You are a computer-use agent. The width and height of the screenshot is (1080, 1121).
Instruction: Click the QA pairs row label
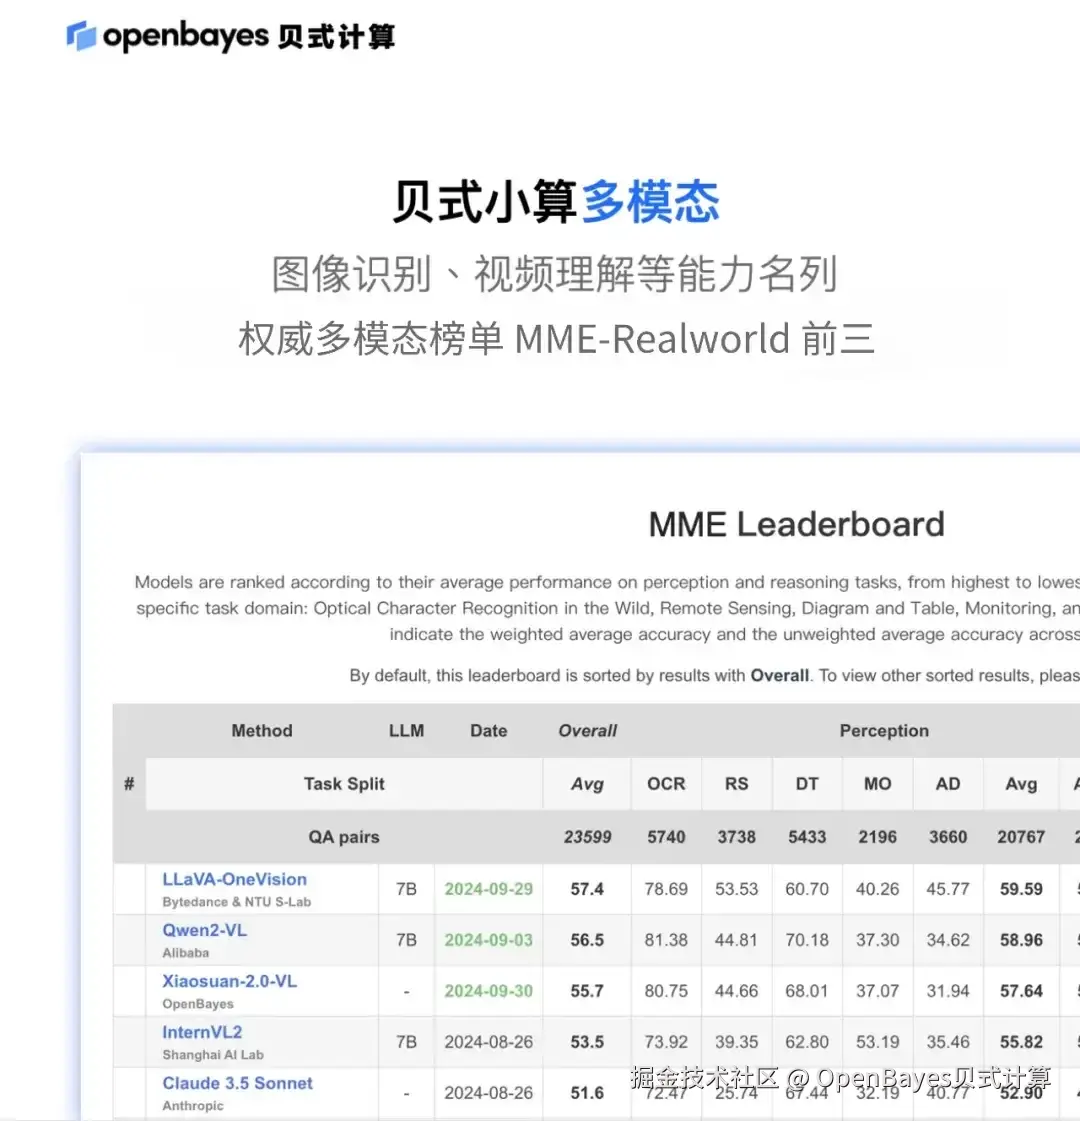pos(344,837)
